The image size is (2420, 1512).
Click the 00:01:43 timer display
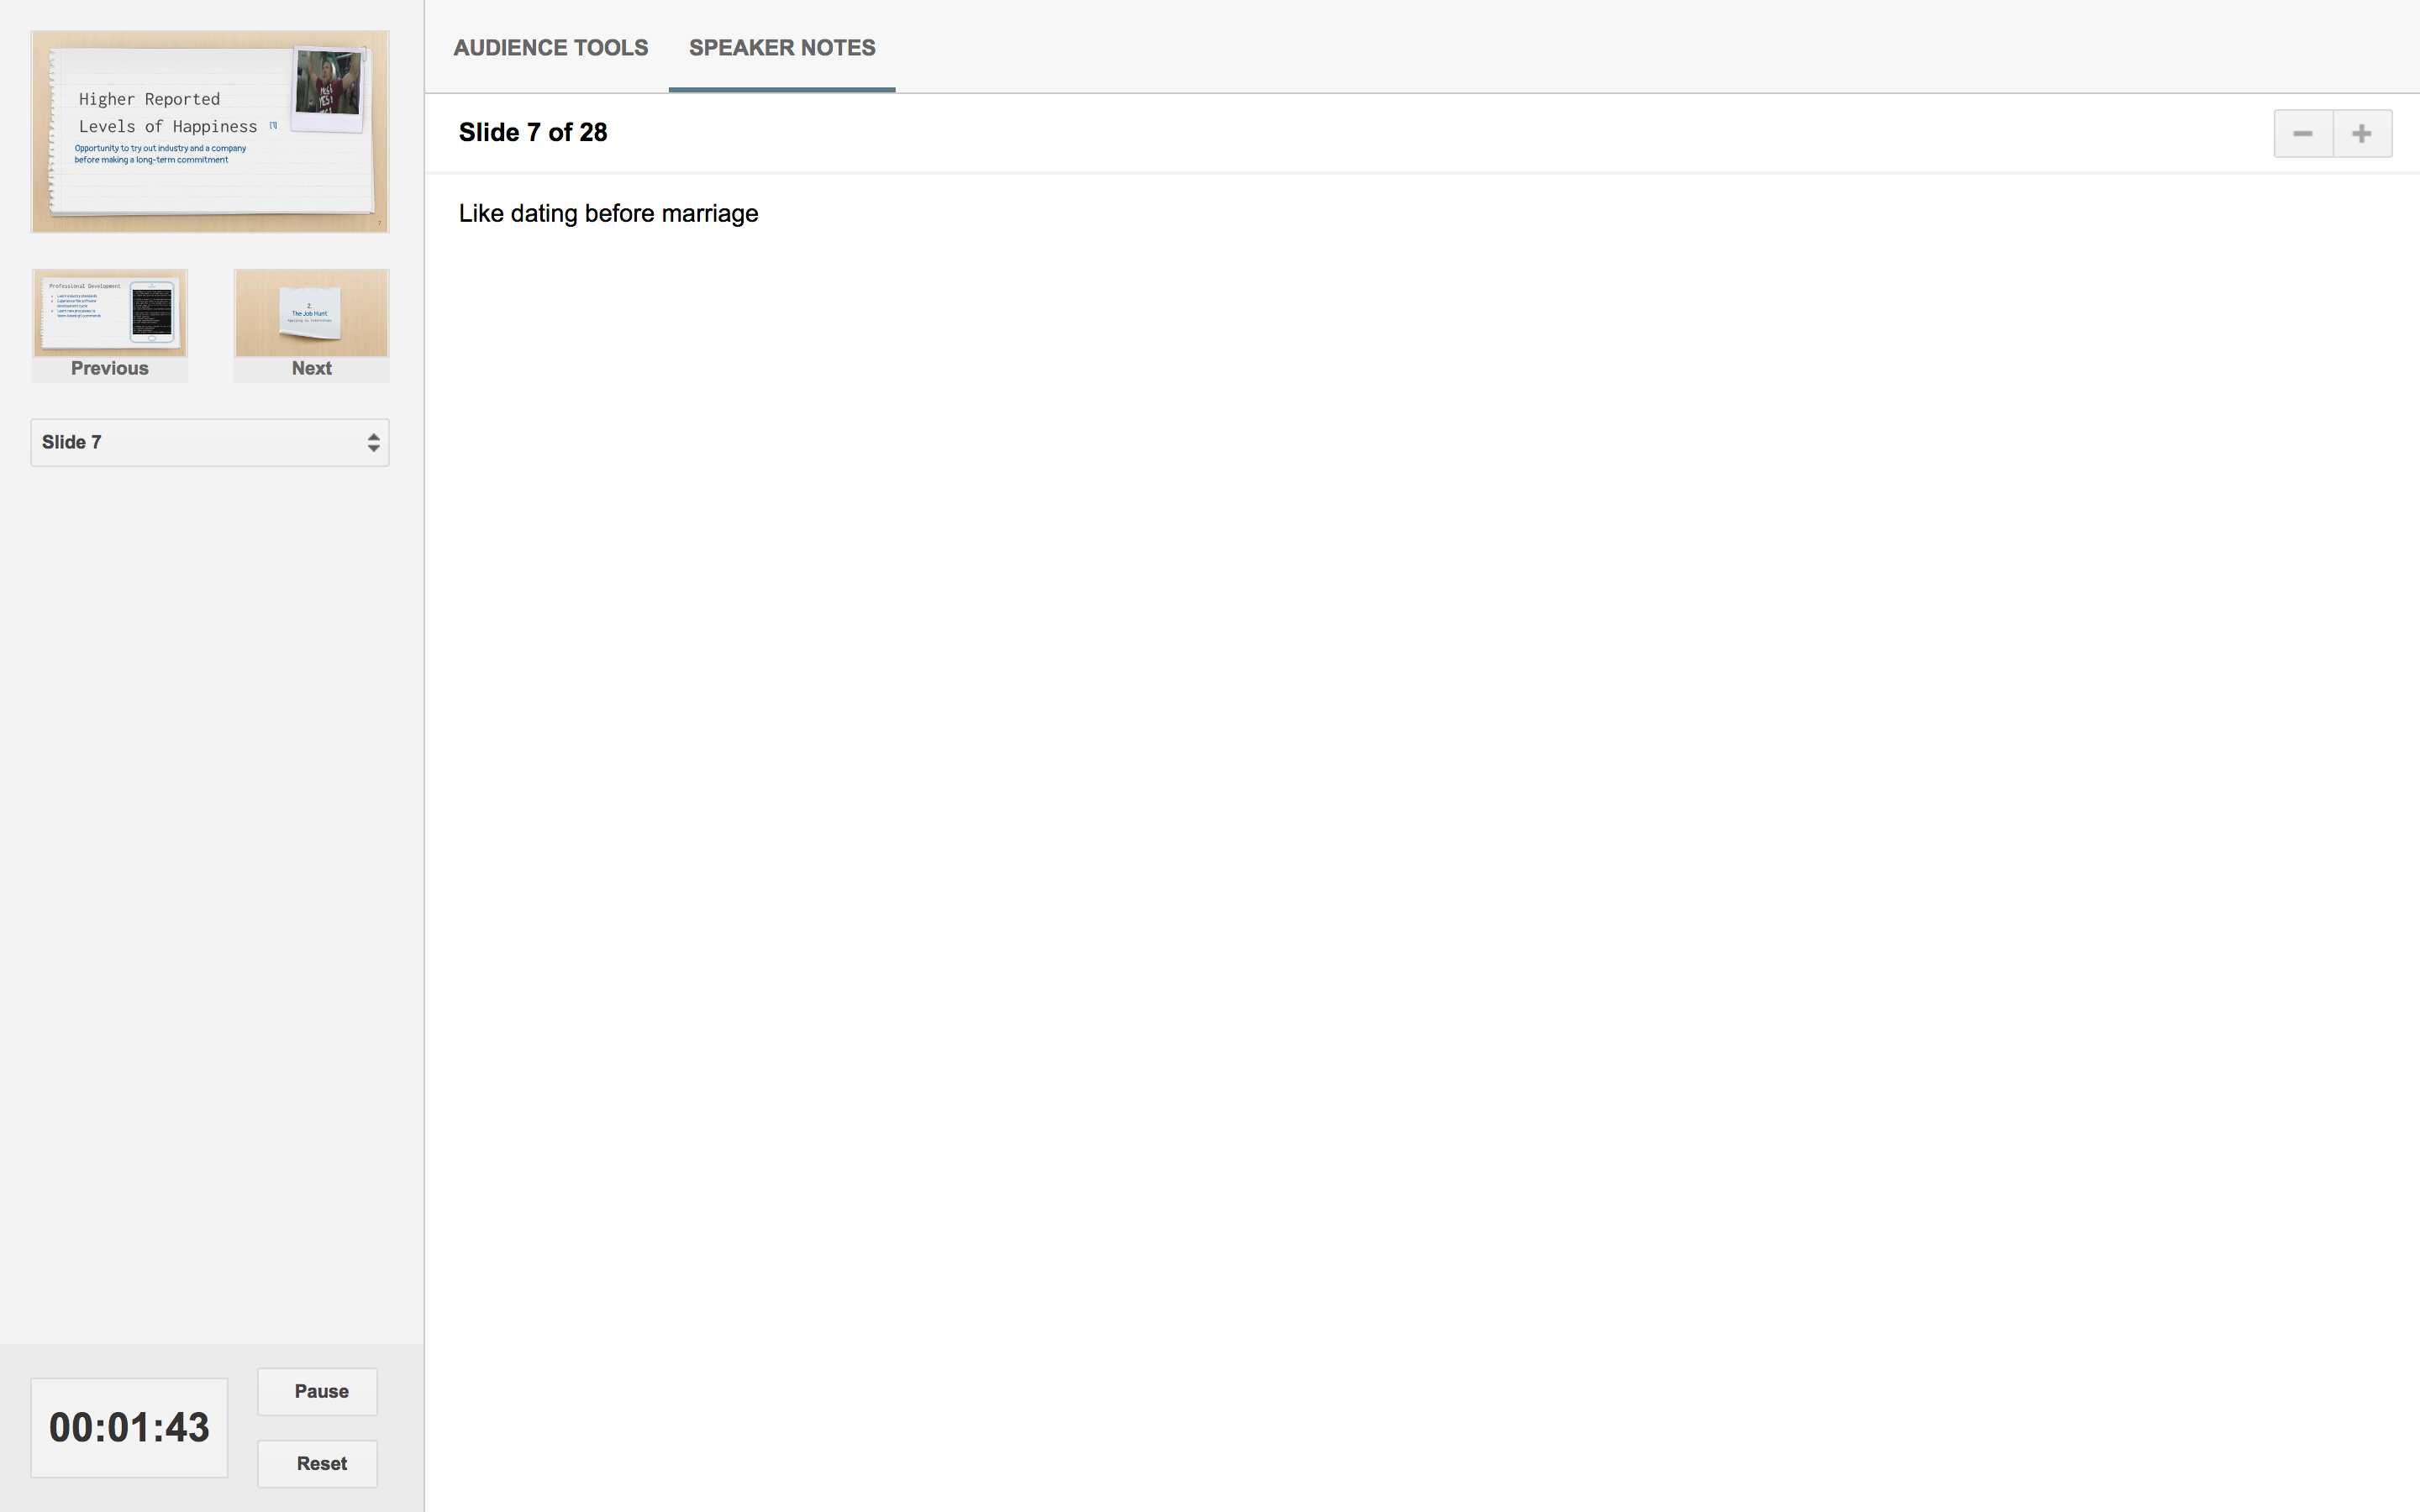tap(129, 1427)
